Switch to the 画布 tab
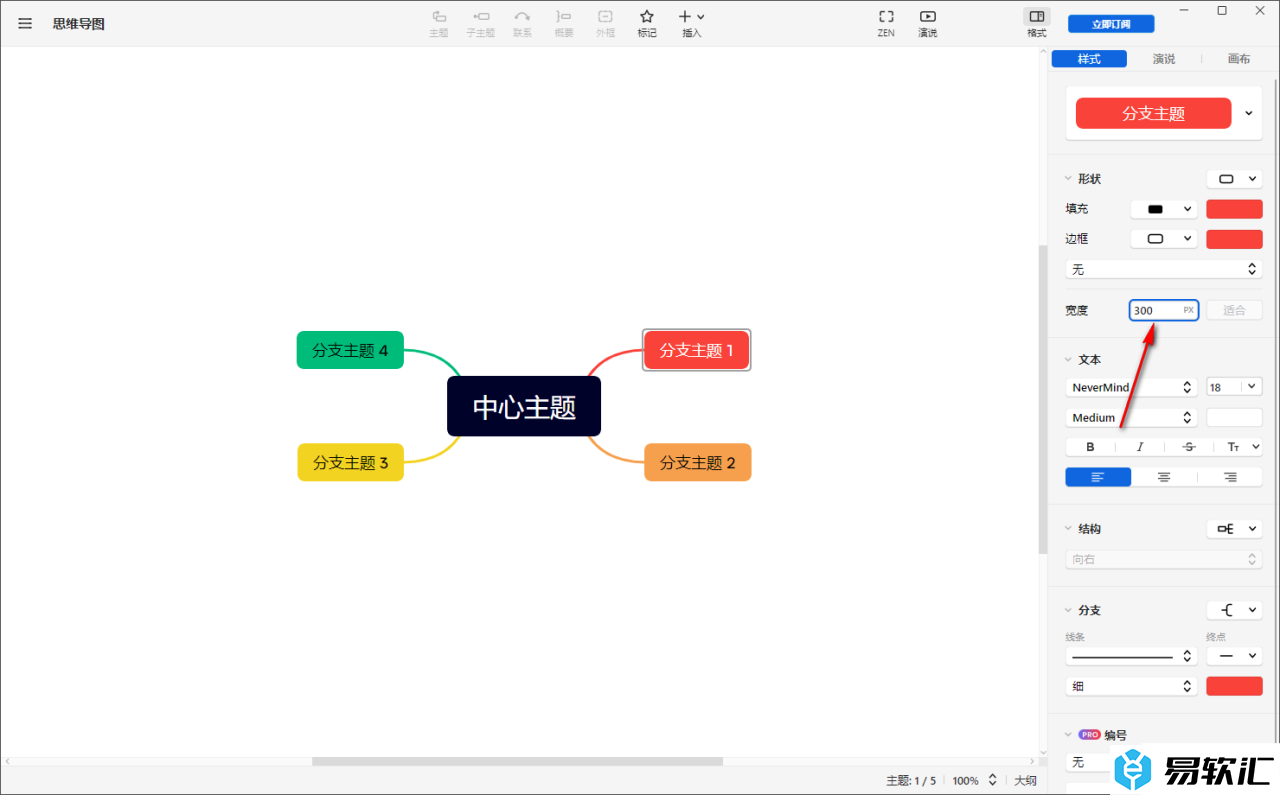 (1239, 59)
